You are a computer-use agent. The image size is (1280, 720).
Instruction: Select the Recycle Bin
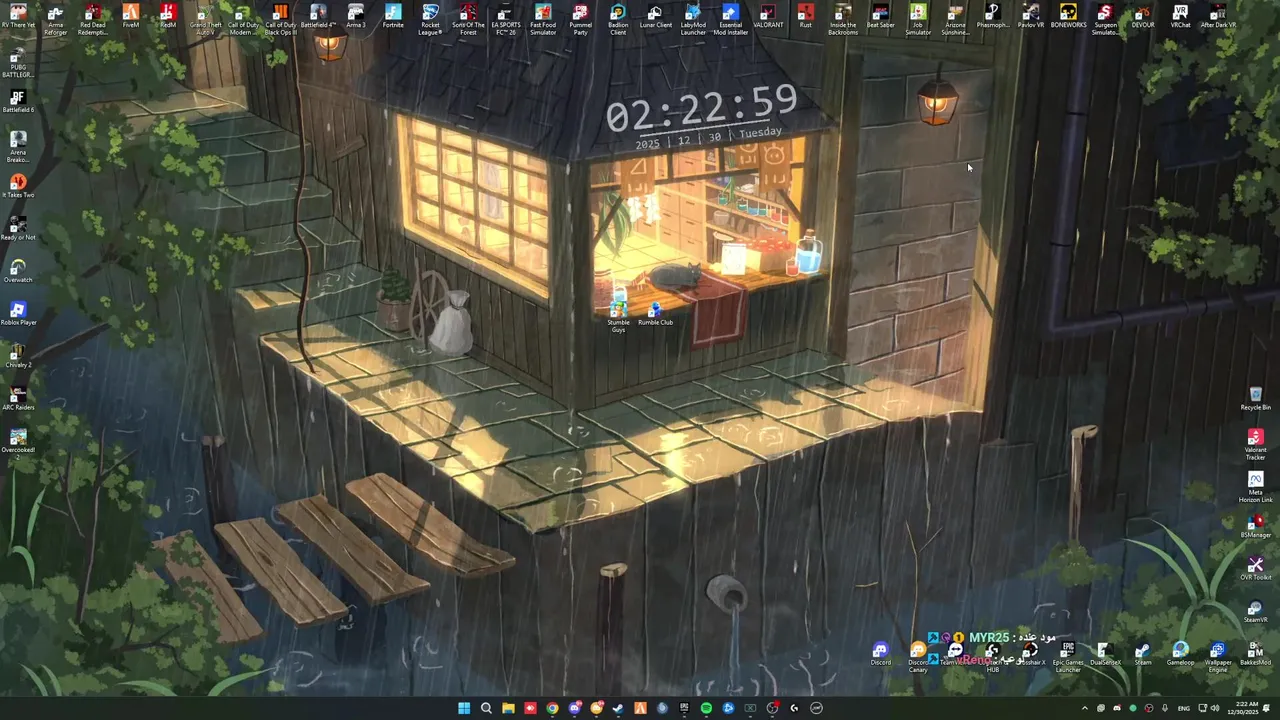tap(1256, 399)
